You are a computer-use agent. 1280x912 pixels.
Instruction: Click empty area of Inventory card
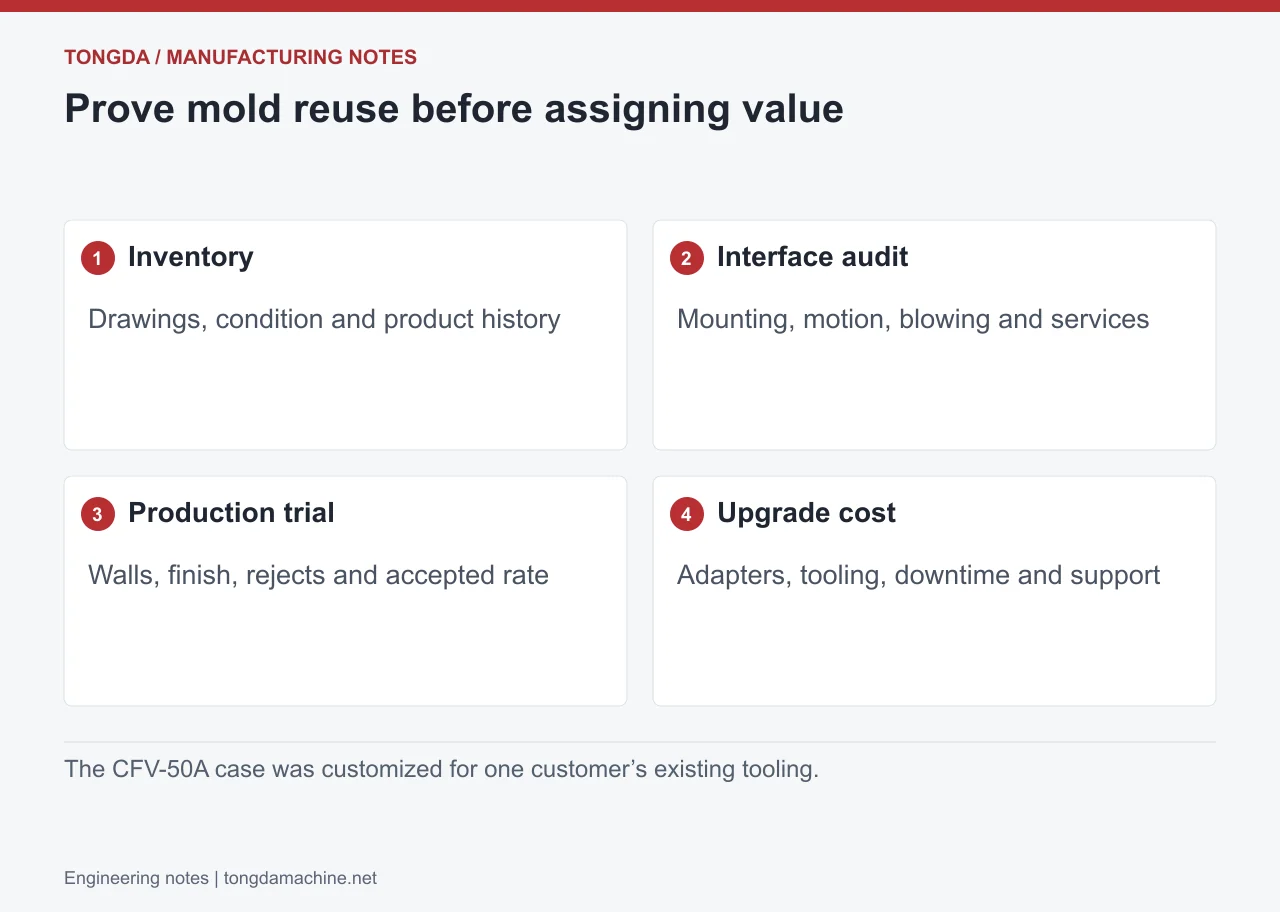(345, 395)
